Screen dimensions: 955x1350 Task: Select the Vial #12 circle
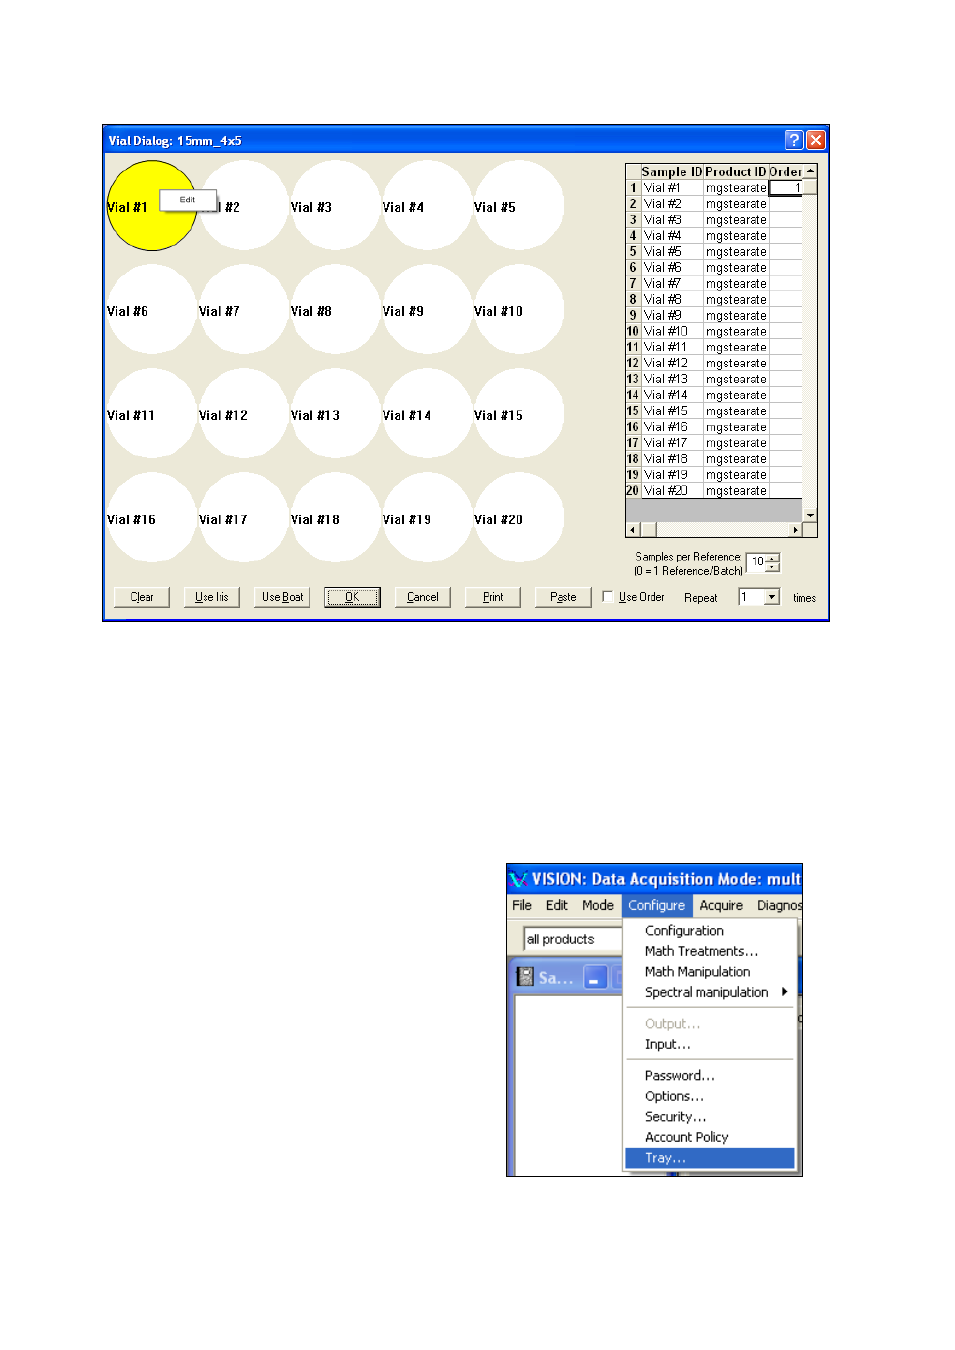pos(244,413)
